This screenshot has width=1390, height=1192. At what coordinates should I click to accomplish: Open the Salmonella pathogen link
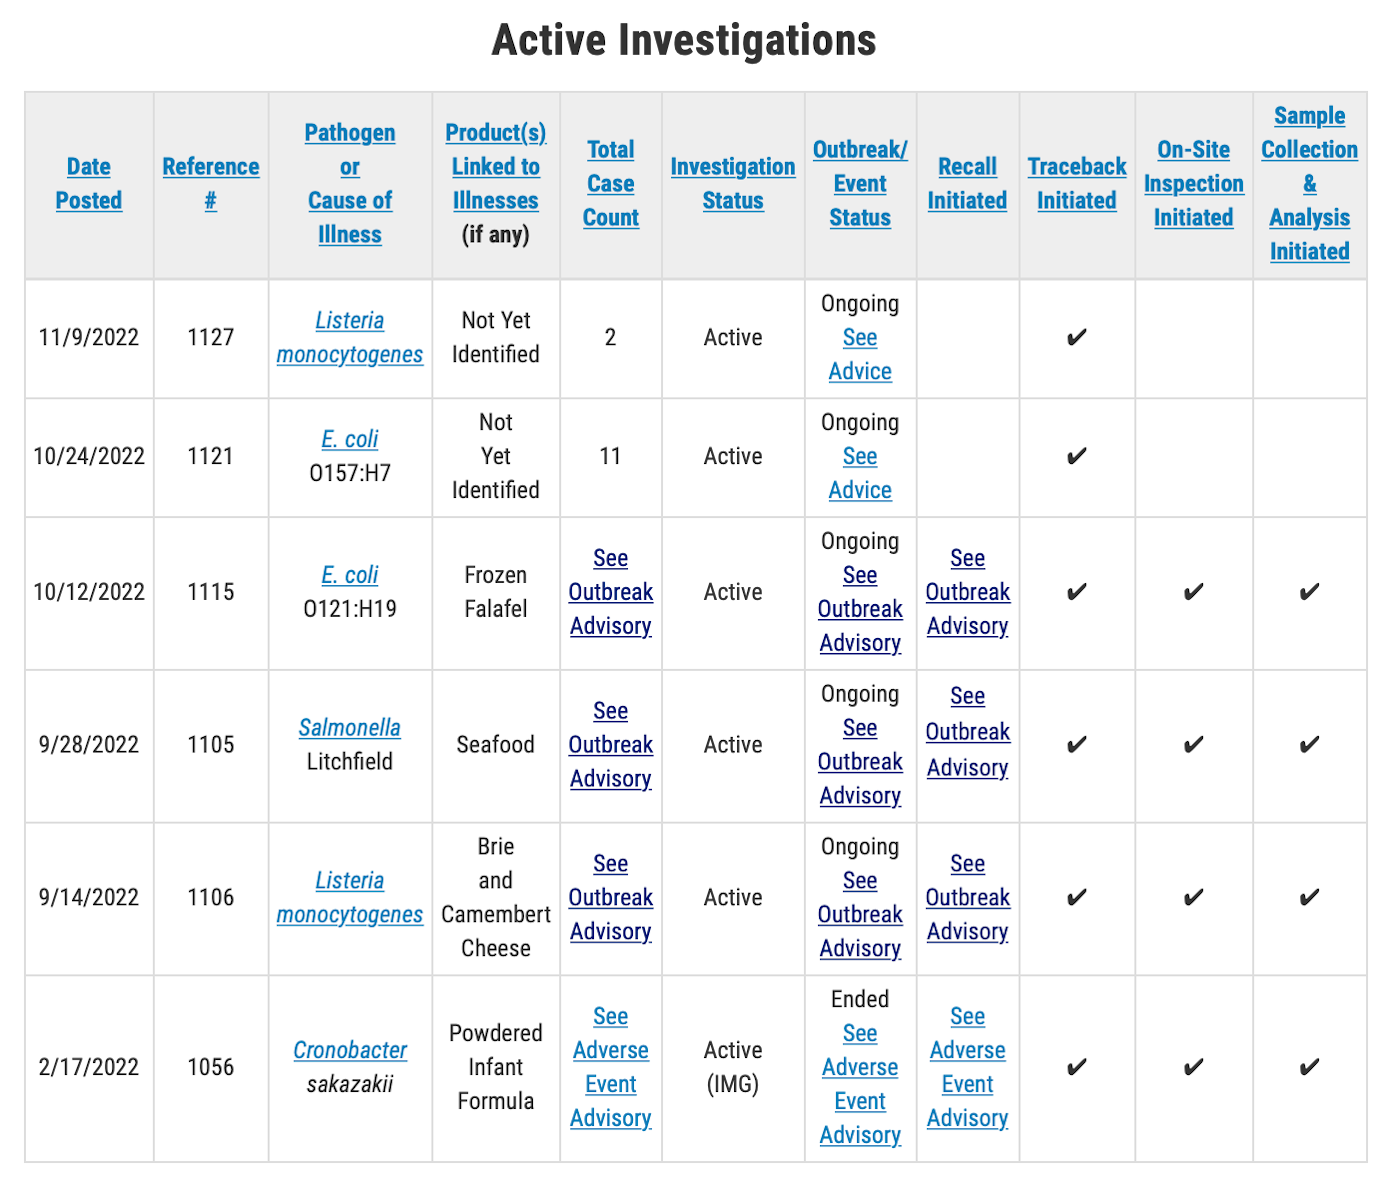pos(349,728)
